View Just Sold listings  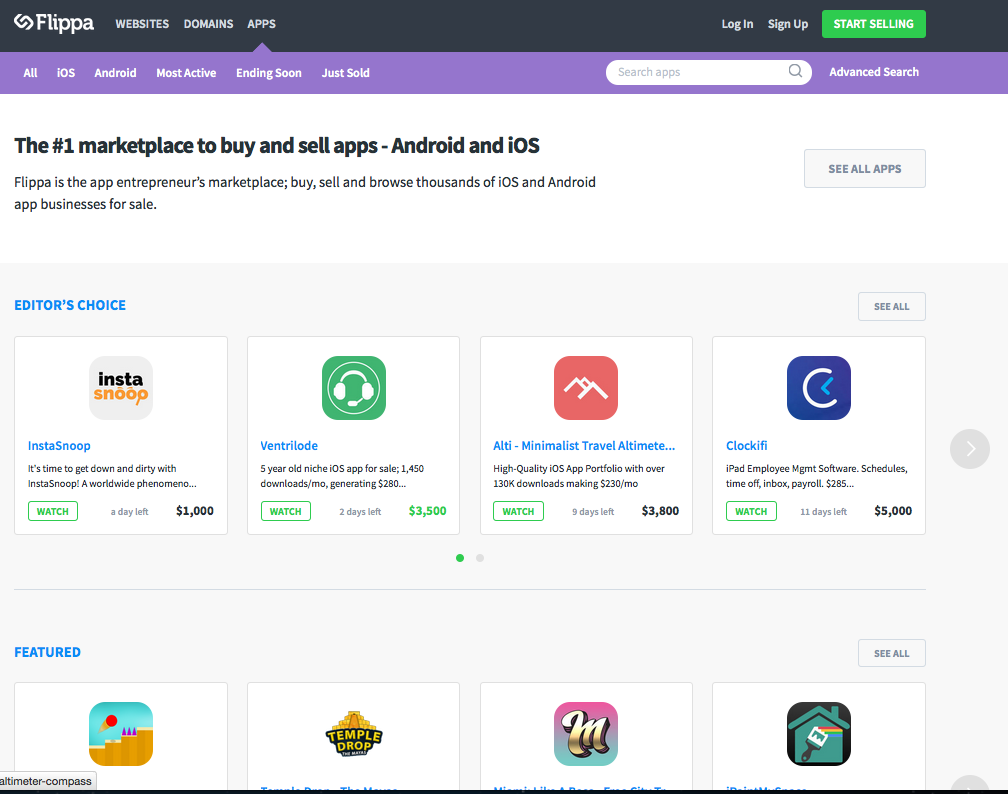pyautogui.click(x=345, y=73)
